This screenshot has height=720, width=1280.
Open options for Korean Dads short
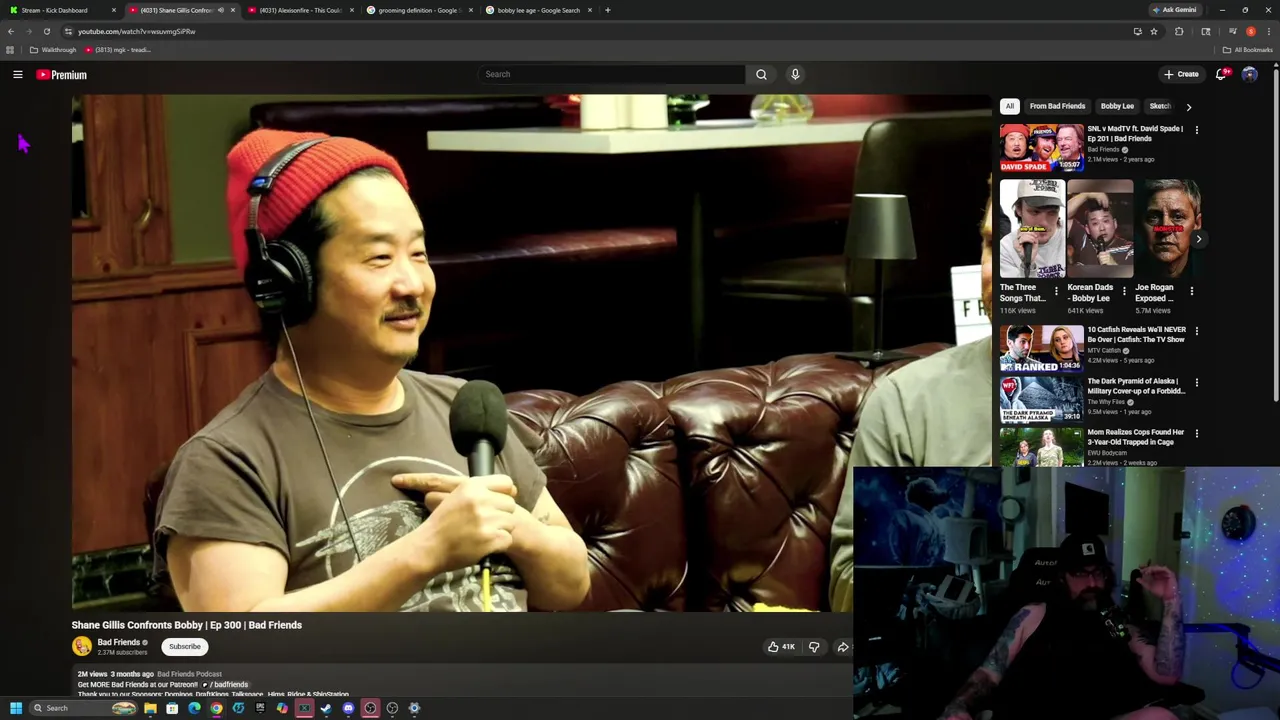click(x=1124, y=291)
